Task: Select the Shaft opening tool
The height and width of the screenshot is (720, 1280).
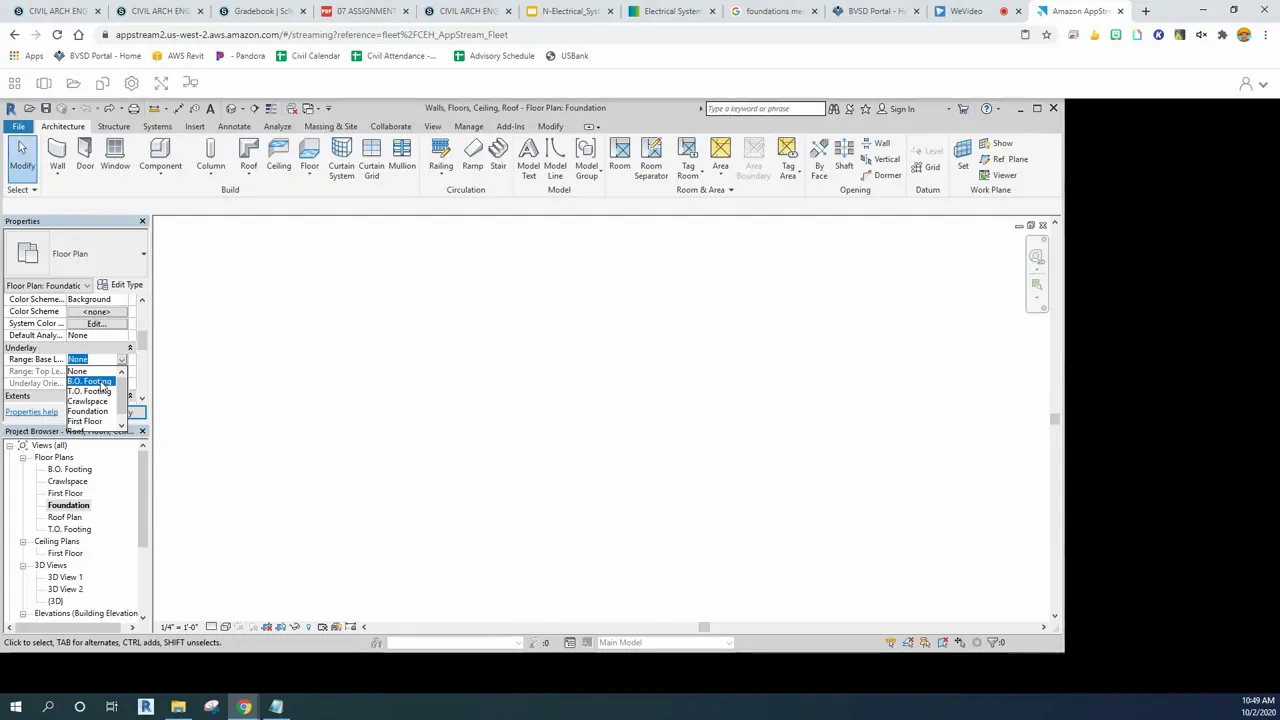Action: [x=844, y=155]
